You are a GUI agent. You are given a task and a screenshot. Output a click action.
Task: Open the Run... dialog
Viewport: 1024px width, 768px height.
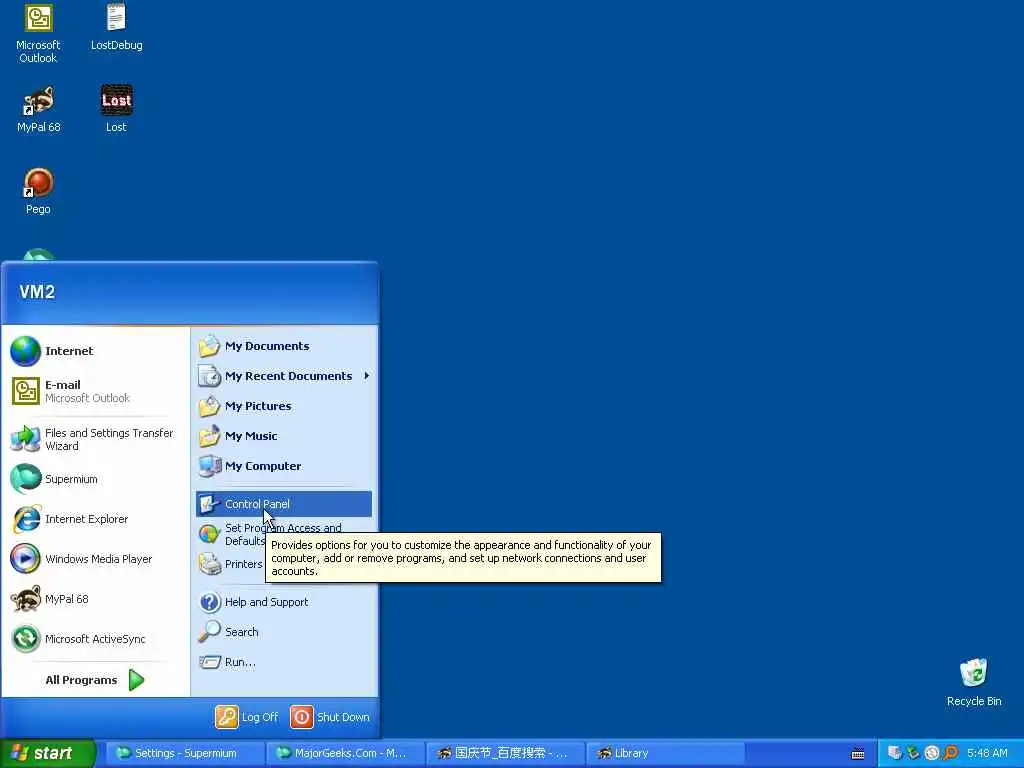[283, 662]
